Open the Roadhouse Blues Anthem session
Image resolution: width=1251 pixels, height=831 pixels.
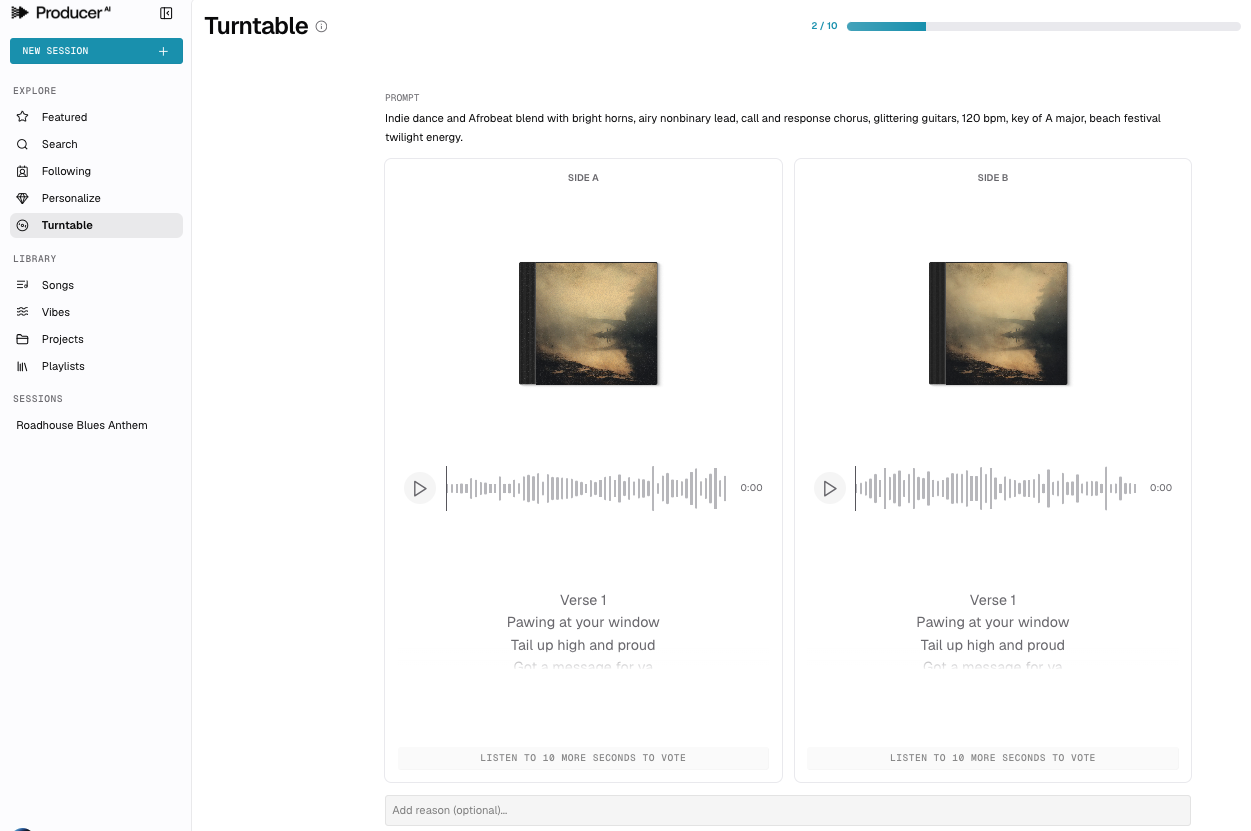pos(82,425)
